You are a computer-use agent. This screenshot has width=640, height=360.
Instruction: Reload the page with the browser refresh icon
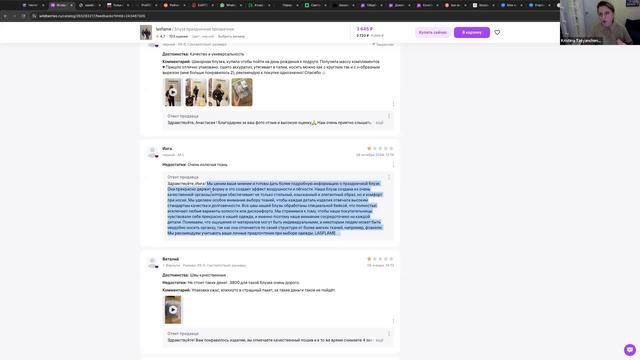point(23,16)
